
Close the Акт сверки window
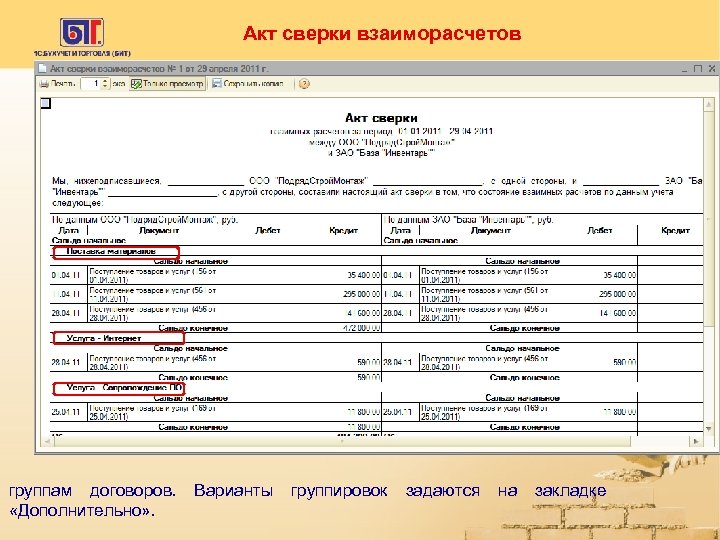click(x=712, y=69)
